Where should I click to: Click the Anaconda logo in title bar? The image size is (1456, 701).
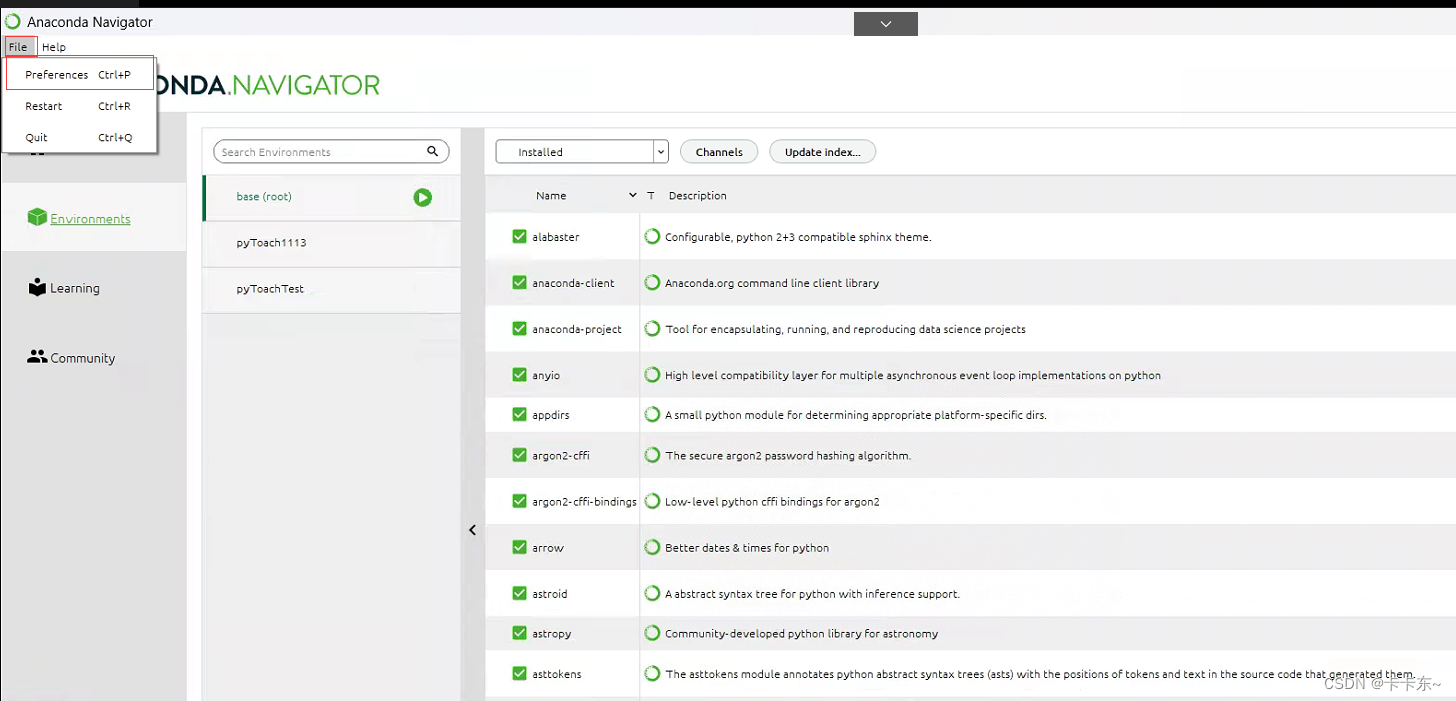point(12,21)
